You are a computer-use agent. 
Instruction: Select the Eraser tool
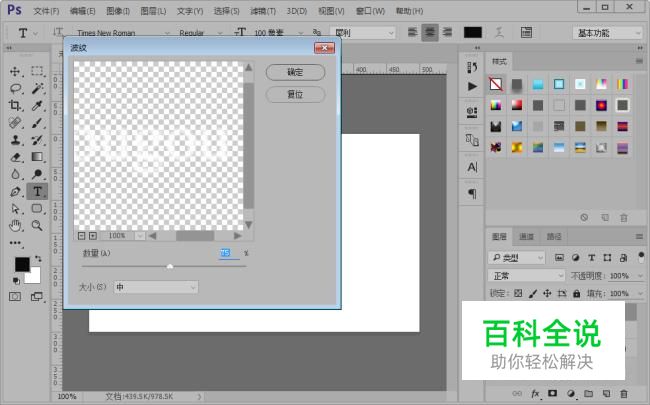pyautogui.click(x=15, y=157)
